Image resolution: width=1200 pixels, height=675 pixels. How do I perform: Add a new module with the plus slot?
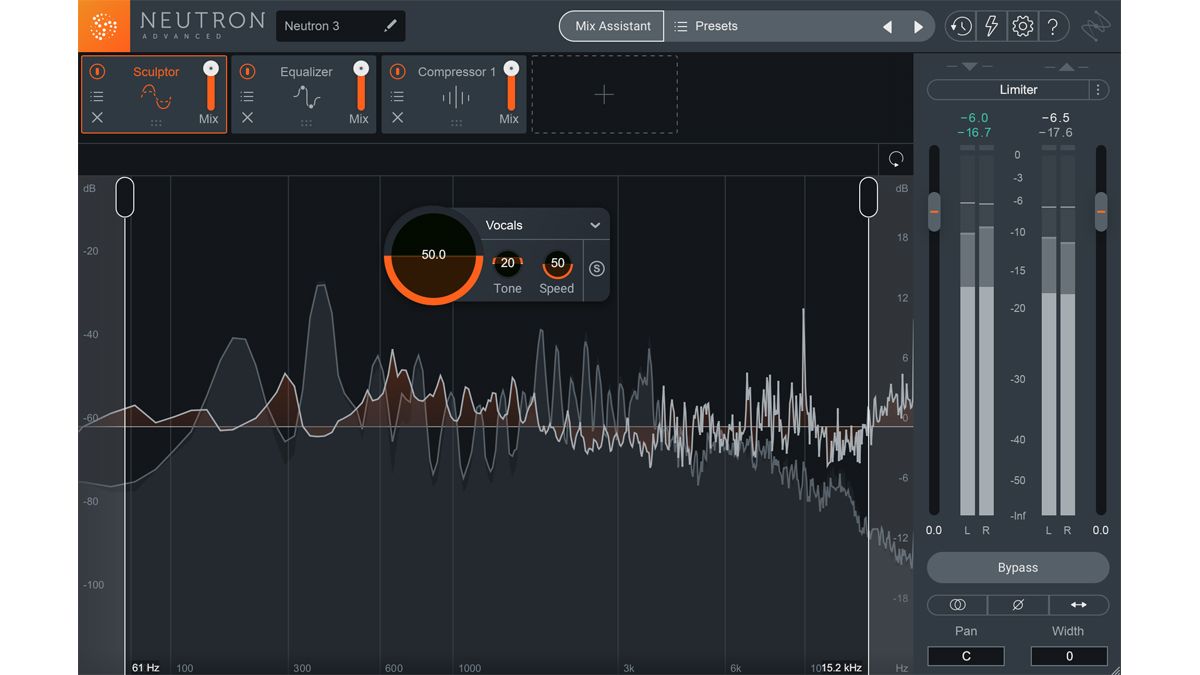(604, 94)
